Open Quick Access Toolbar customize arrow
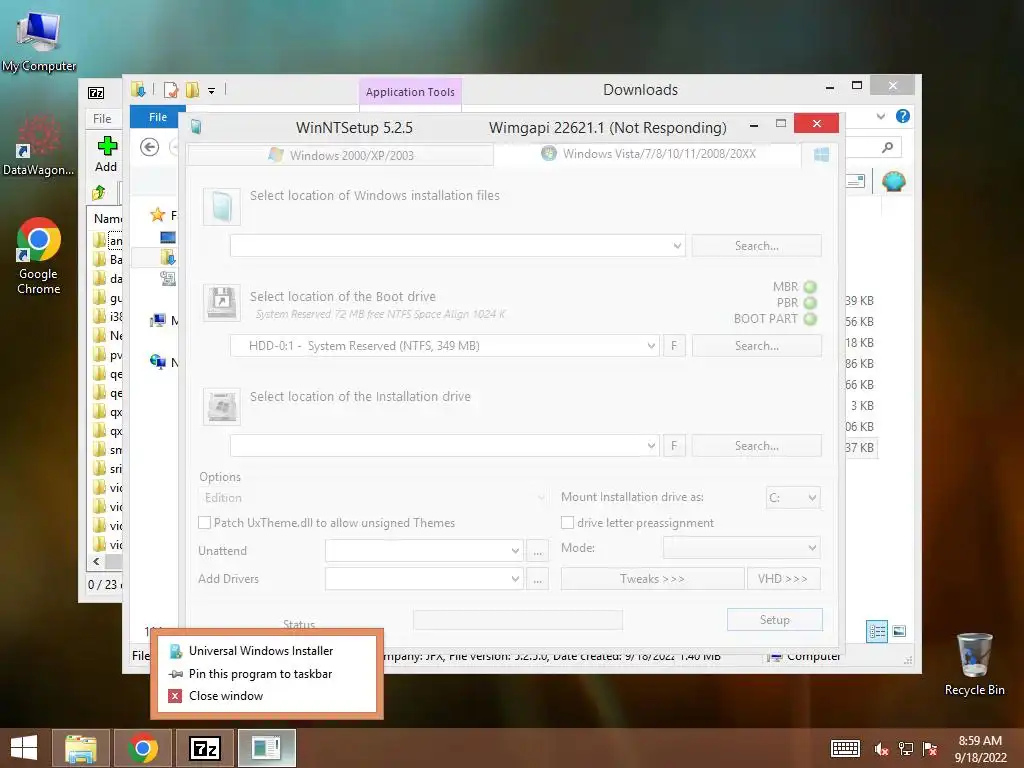Viewport: 1024px width, 768px height. coord(212,91)
